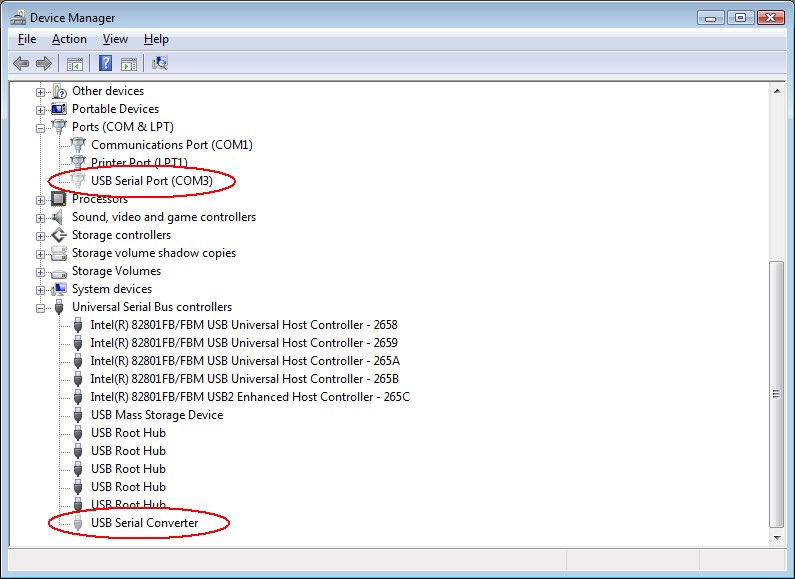Click Scan for hardware changes icon
The height and width of the screenshot is (579, 795).
(159, 63)
